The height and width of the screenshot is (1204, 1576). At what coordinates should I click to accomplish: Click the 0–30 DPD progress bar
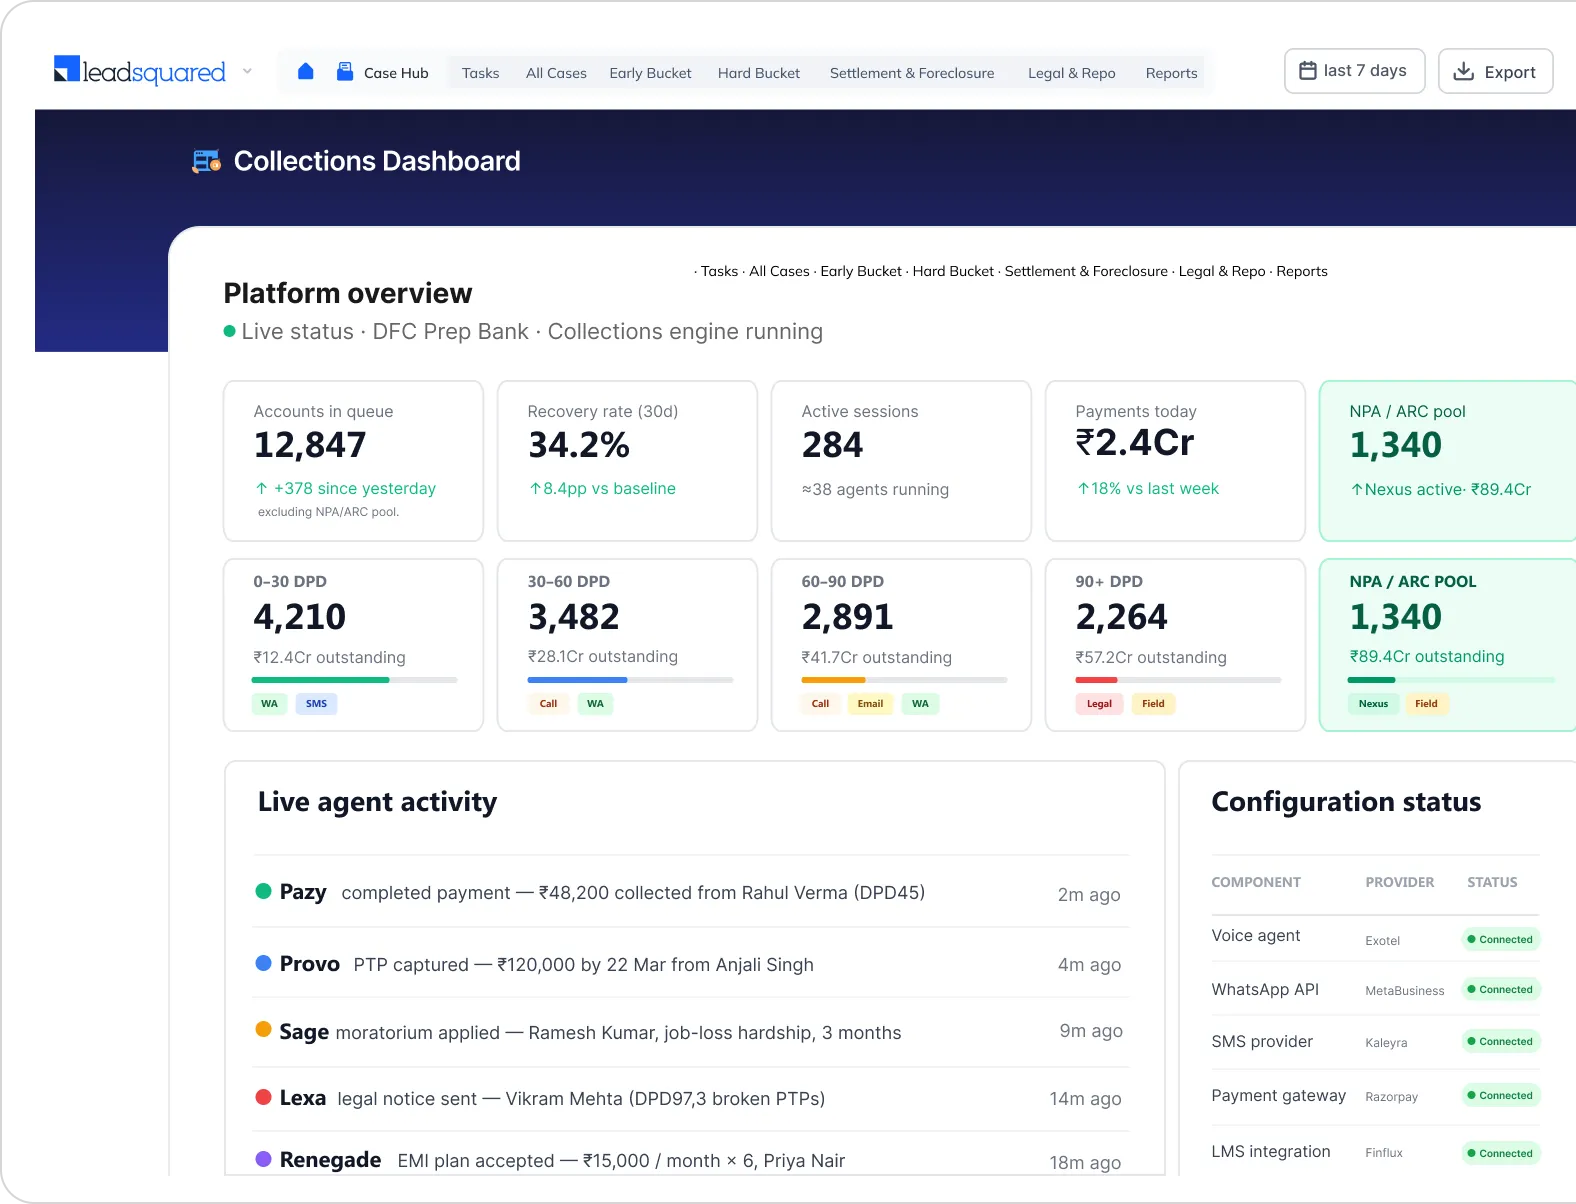[x=355, y=680]
